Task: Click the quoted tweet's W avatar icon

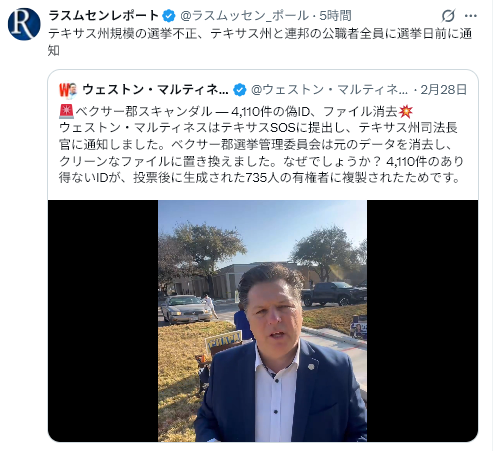Action: click(x=68, y=90)
